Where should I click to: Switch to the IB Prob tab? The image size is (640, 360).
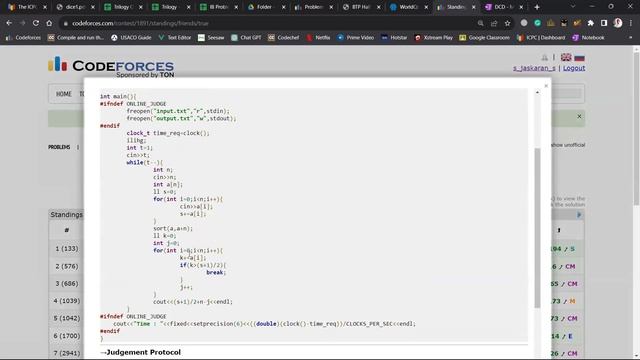(218, 7)
